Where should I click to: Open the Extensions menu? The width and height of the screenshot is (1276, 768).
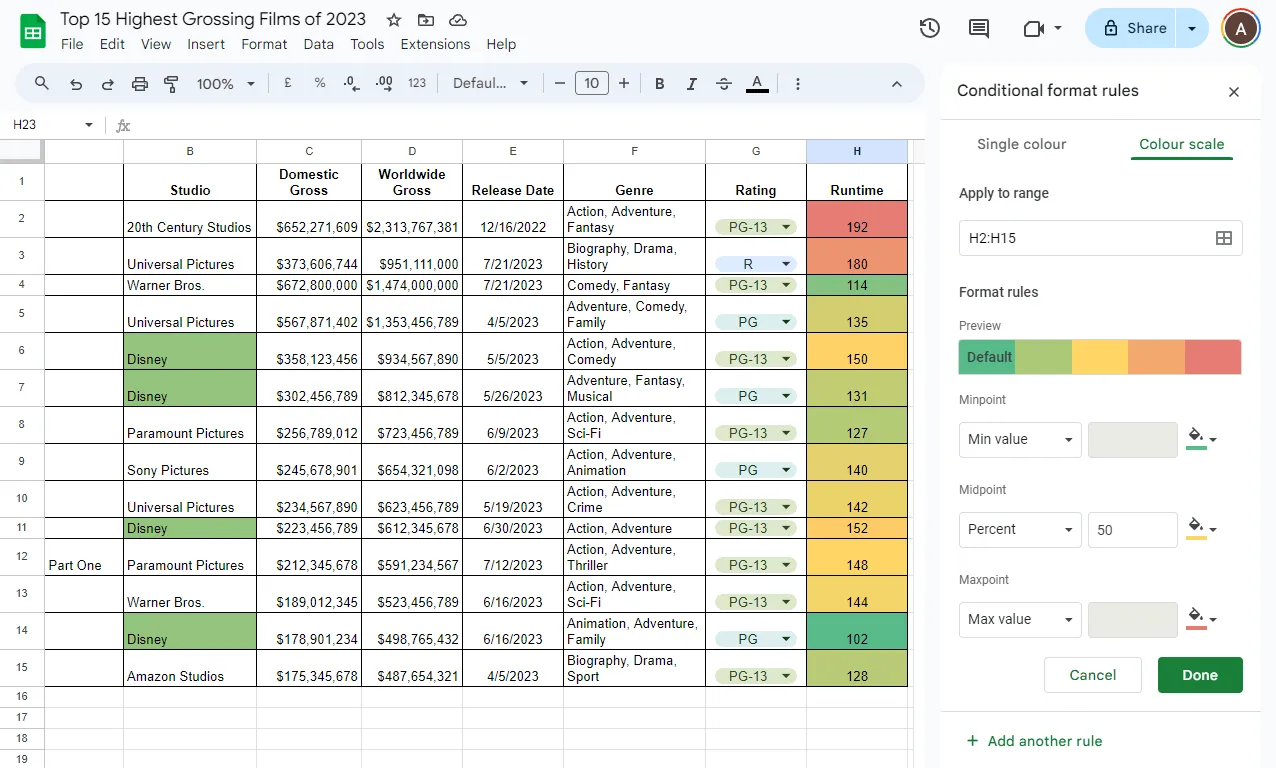[435, 44]
